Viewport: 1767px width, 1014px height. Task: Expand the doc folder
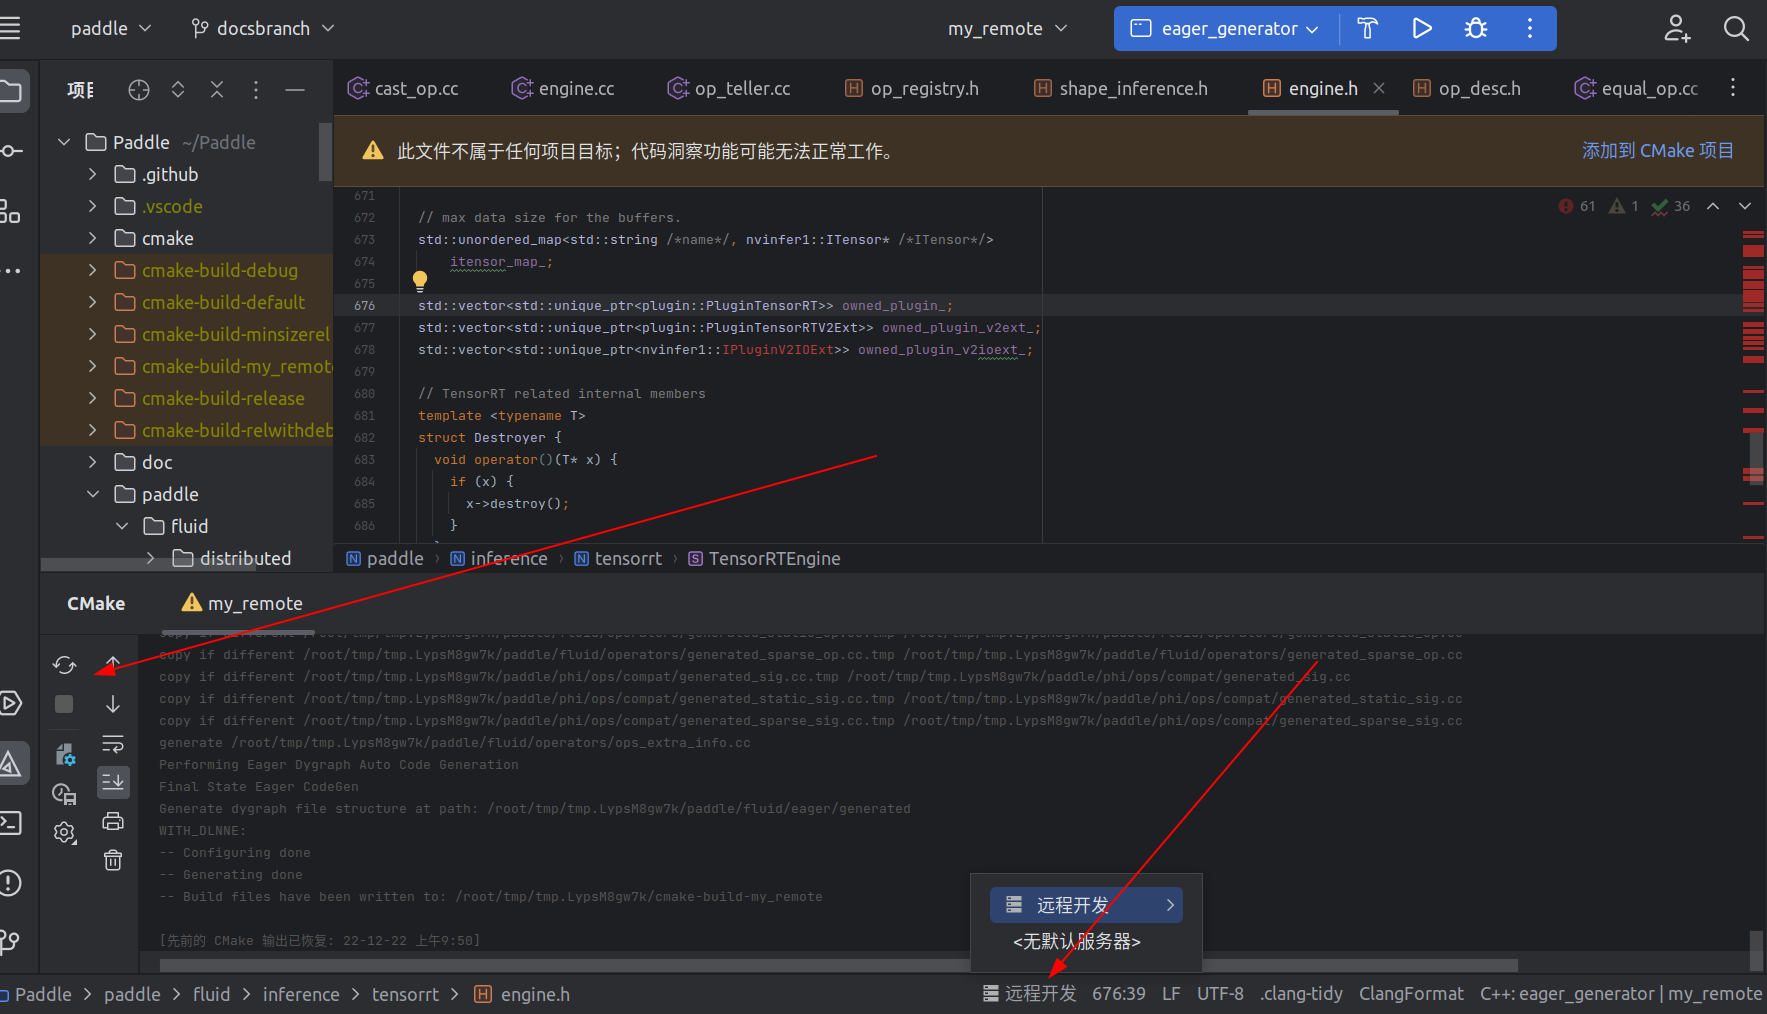click(92, 462)
